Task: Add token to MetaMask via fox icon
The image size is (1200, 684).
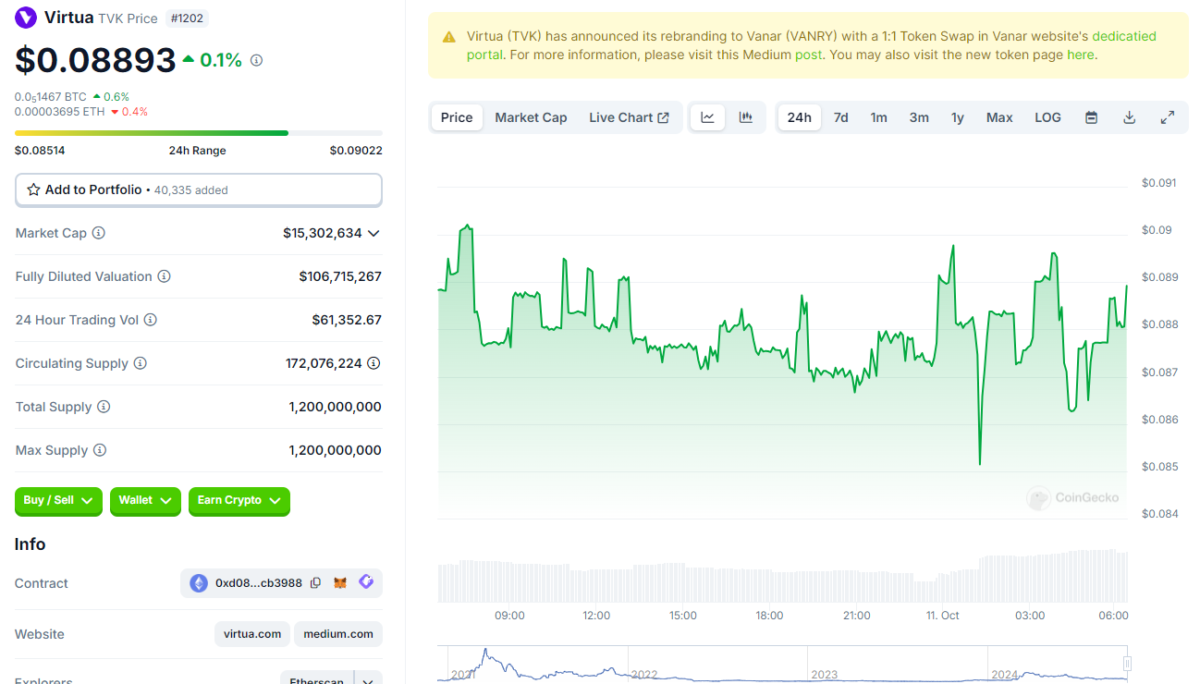Action: click(x=341, y=583)
